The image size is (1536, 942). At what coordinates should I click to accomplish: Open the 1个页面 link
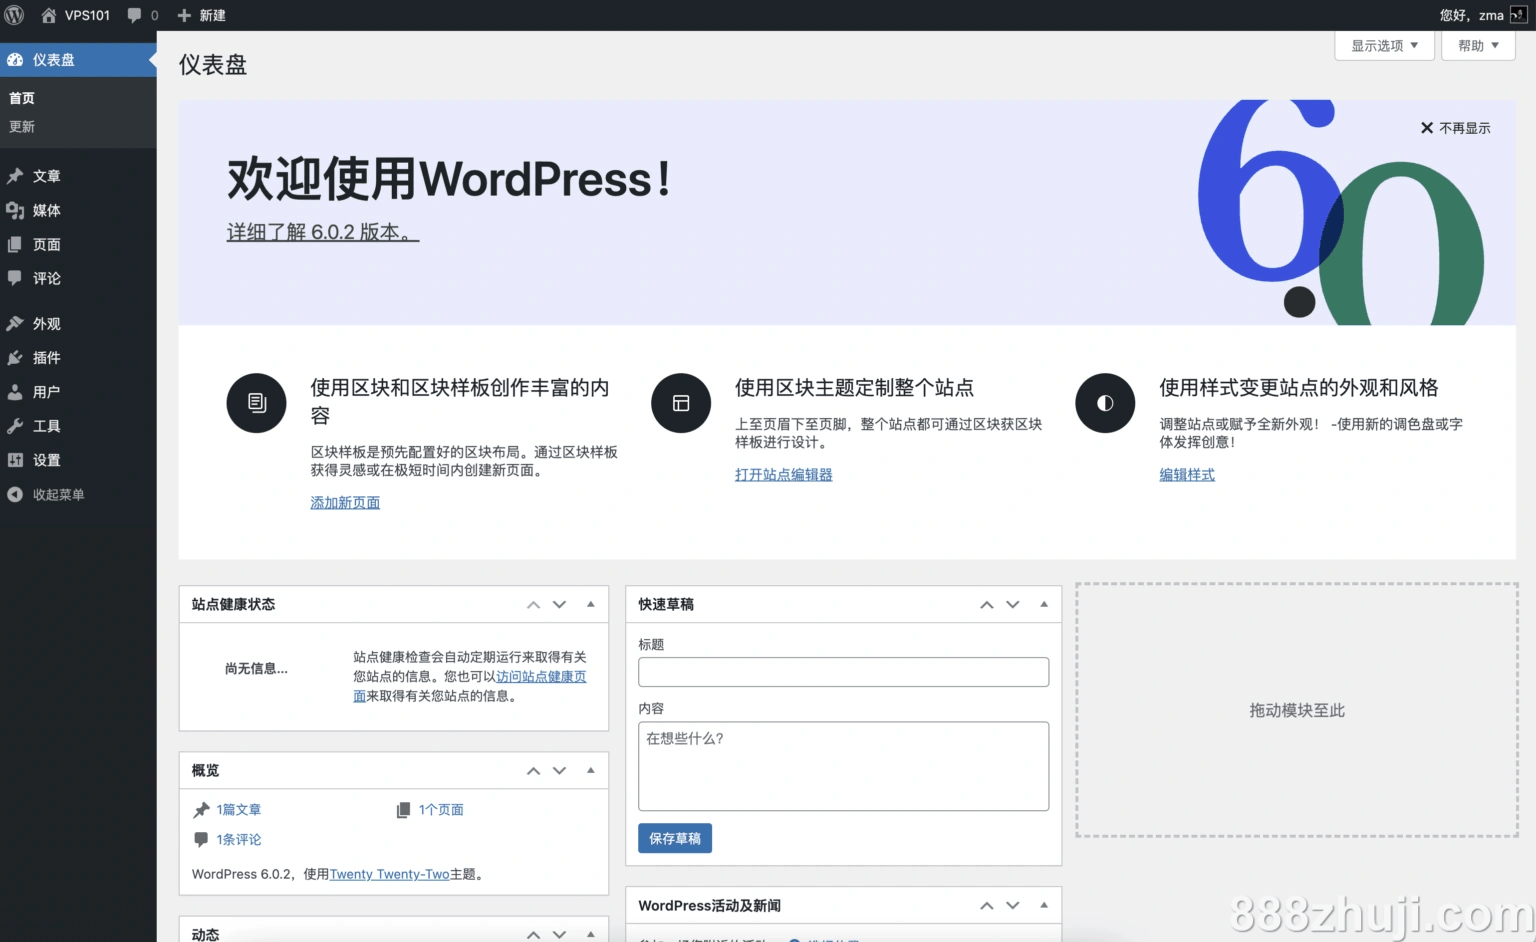(441, 810)
